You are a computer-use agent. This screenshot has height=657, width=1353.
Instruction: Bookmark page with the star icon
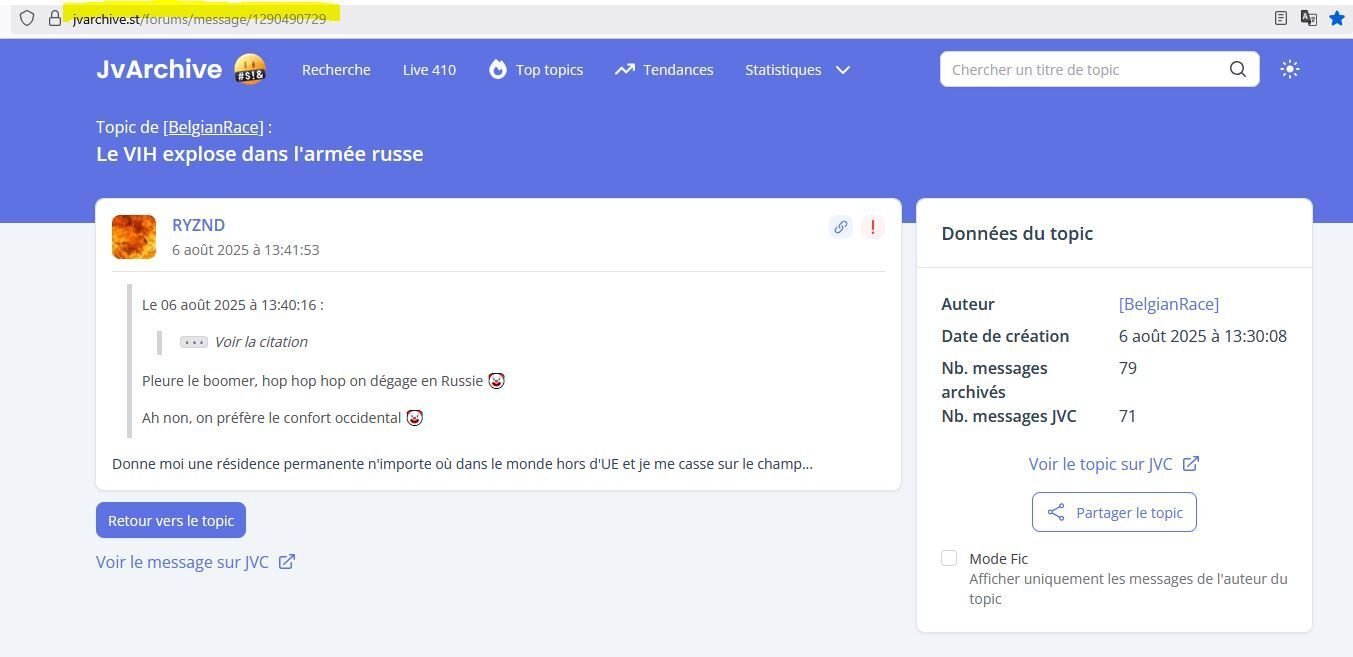[x=1336, y=18]
